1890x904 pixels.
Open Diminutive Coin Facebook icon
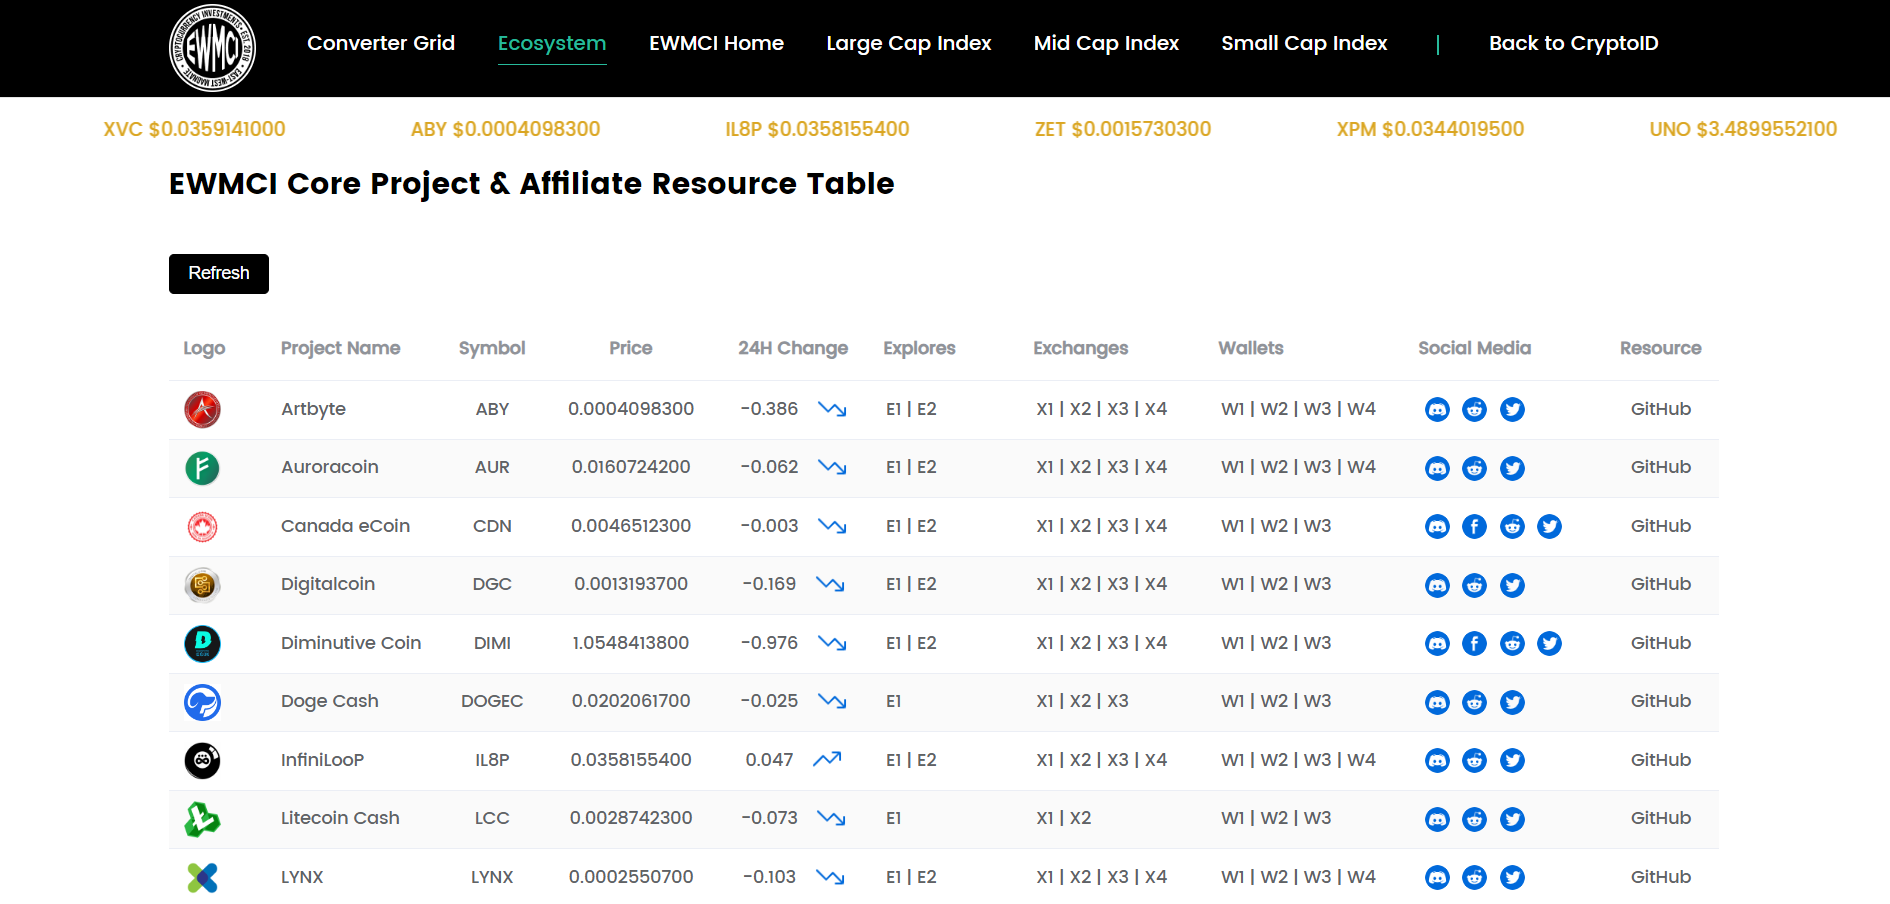pos(1474,644)
